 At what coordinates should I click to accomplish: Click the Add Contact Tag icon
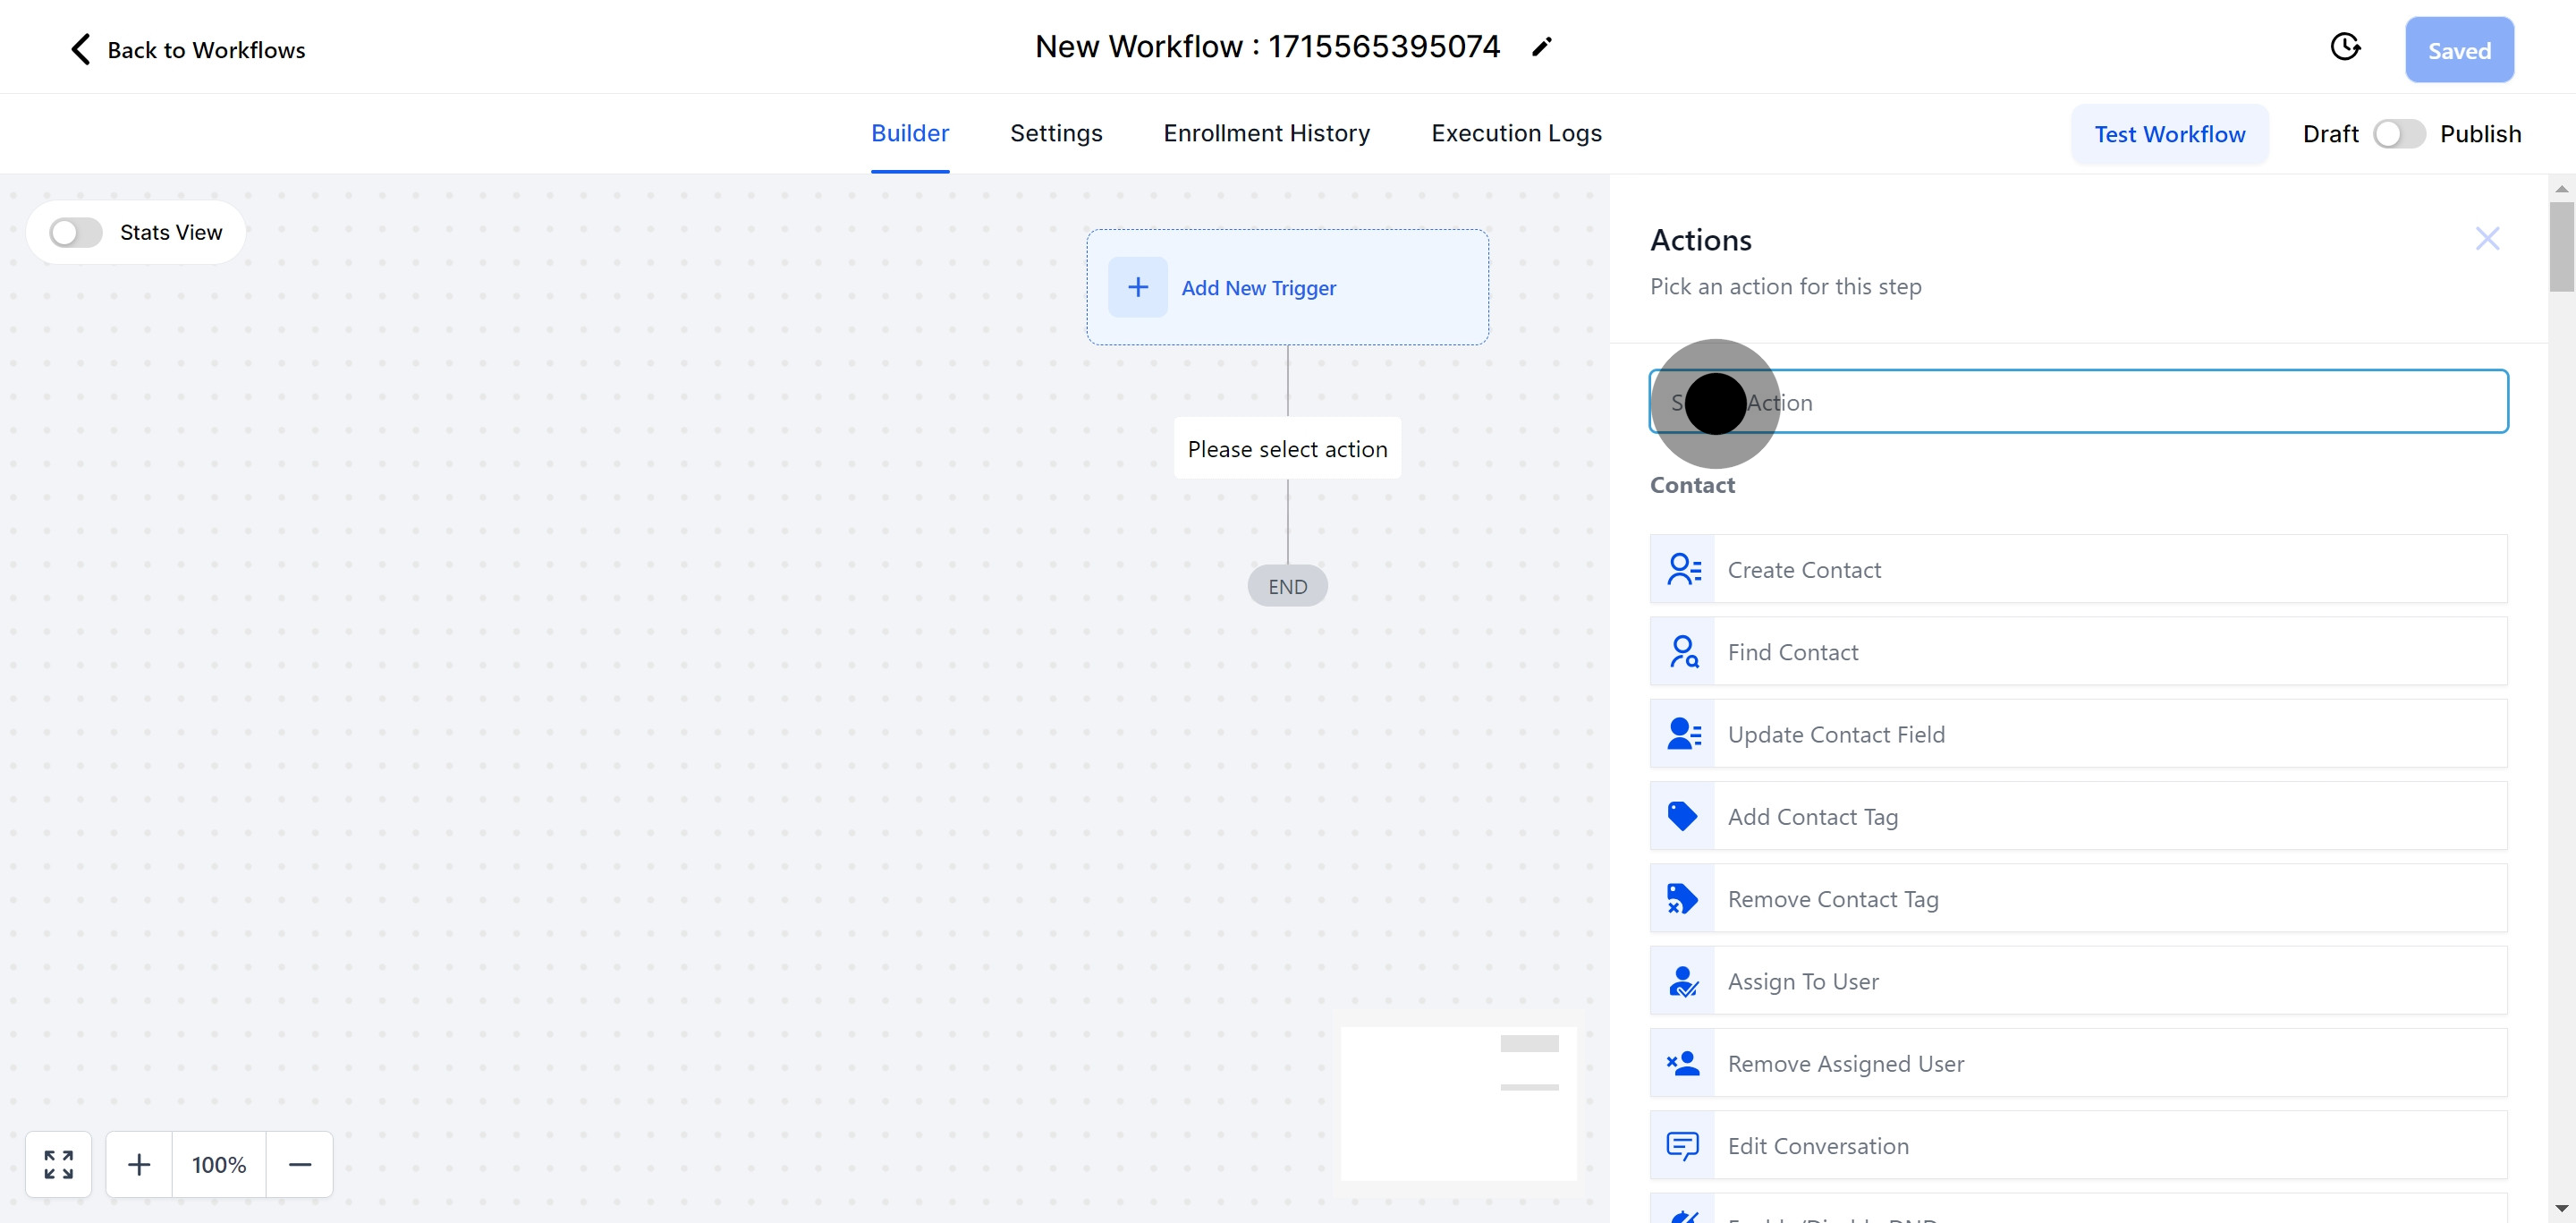[x=1683, y=816]
